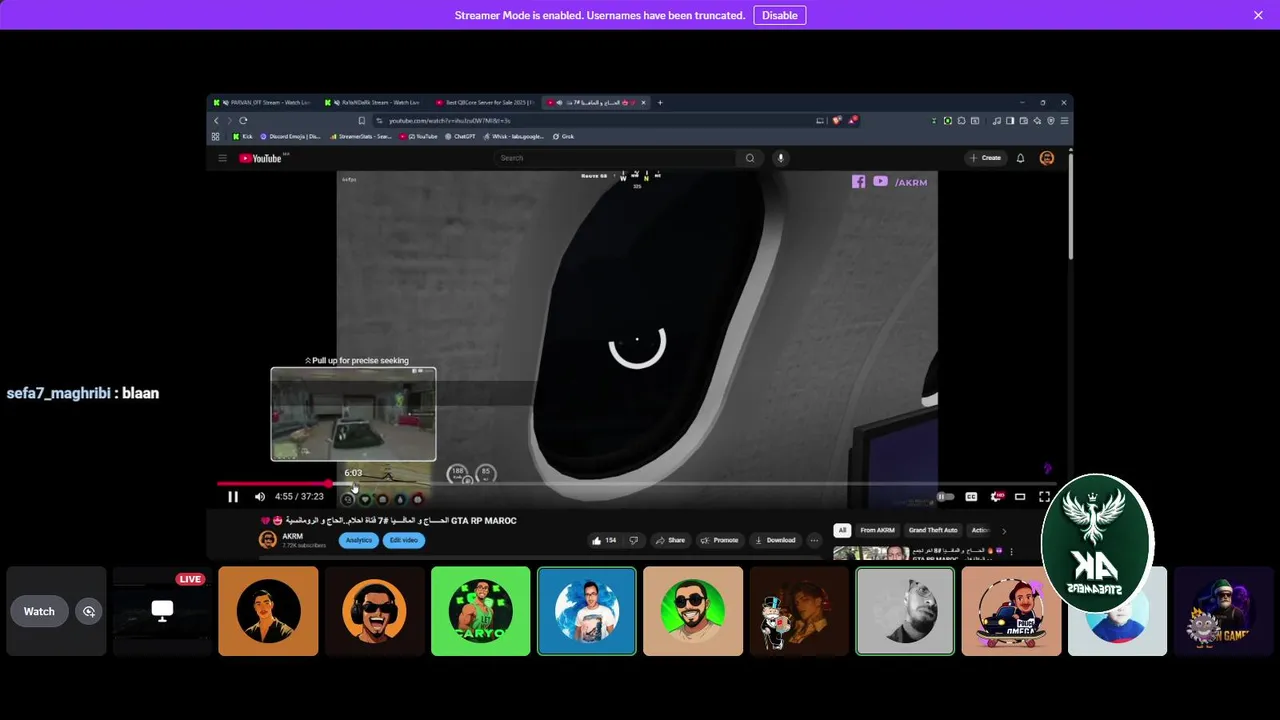Open the Watch stream button

click(39, 611)
